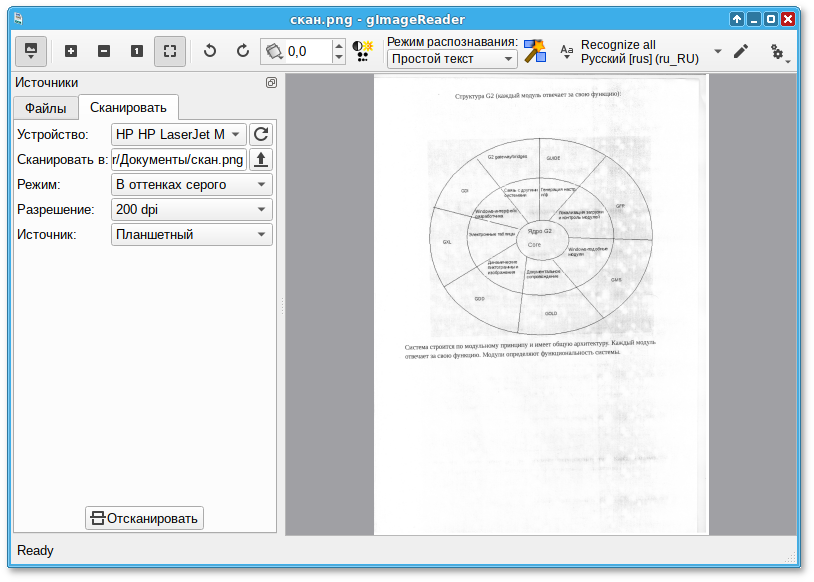Minimize the gImageReader window

[754, 19]
